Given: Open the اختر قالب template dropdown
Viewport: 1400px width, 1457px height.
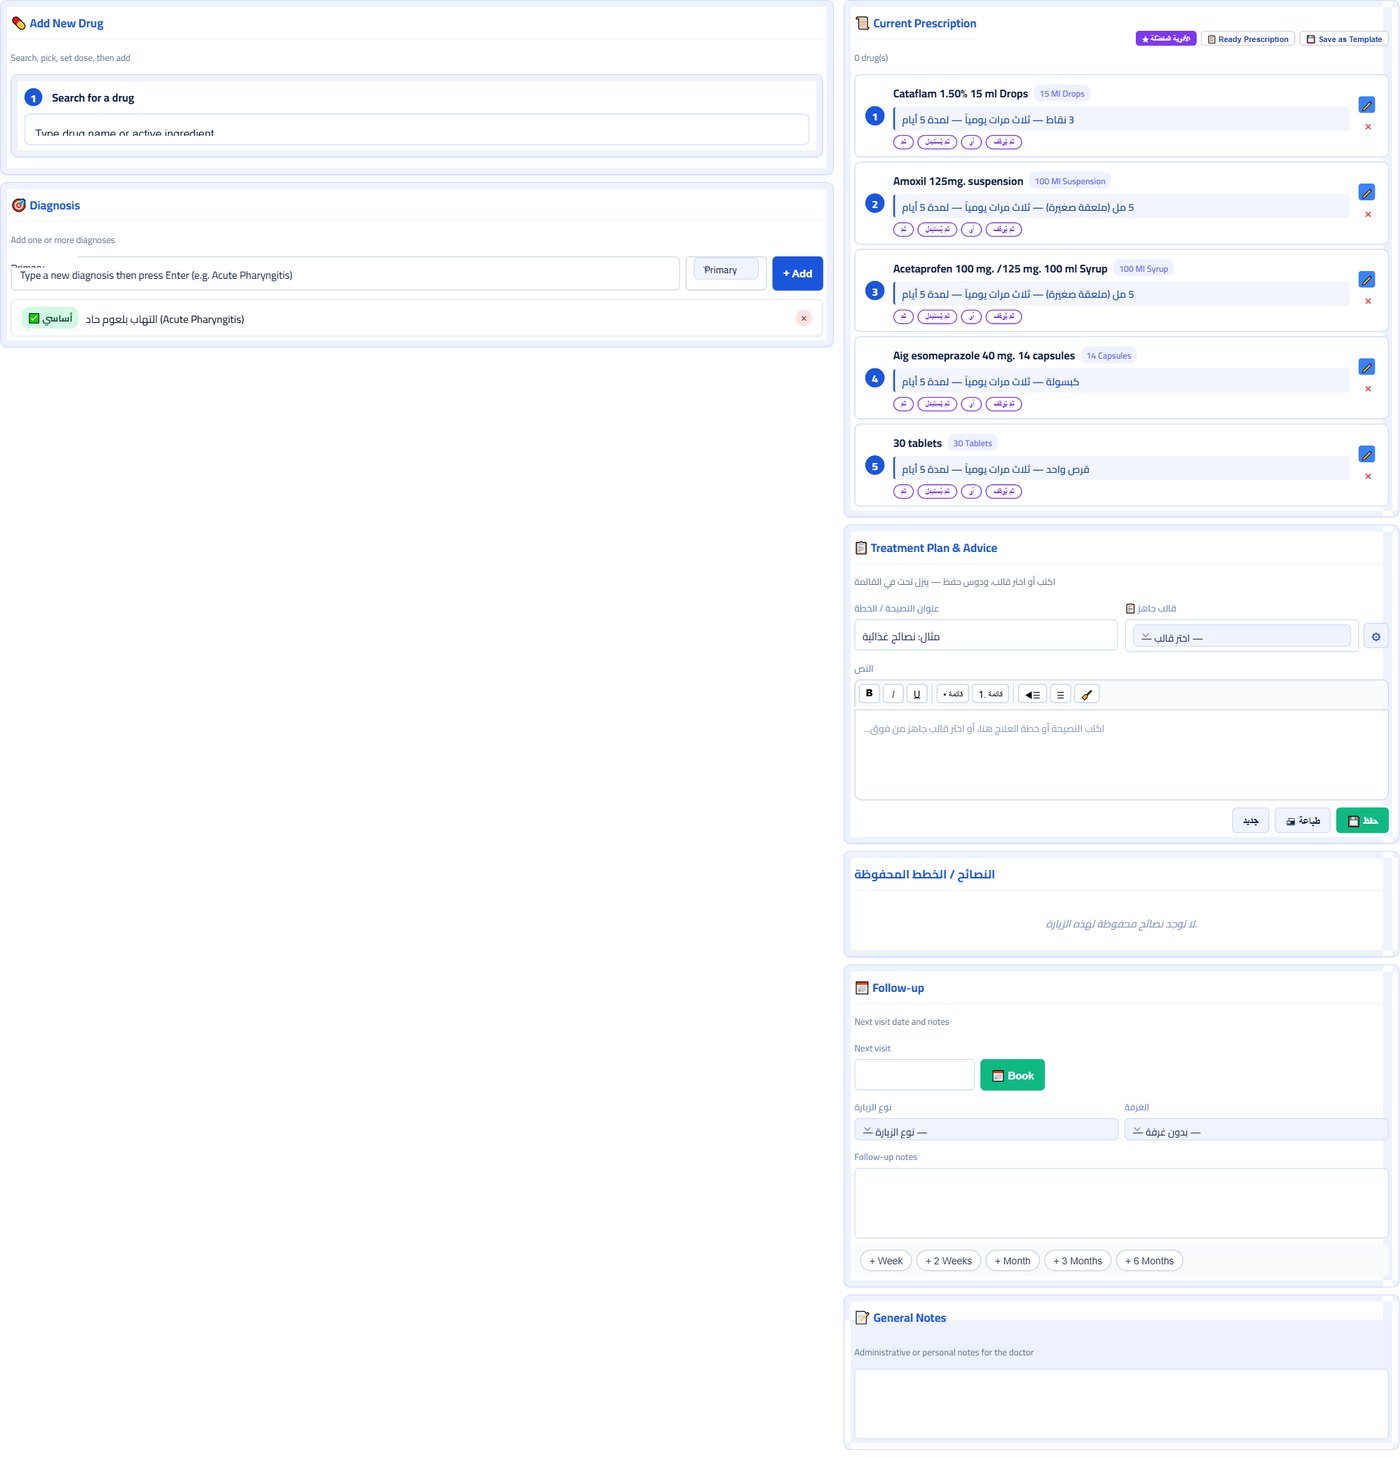Looking at the screenshot, I should pyautogui.click(x=1242, y=637).
